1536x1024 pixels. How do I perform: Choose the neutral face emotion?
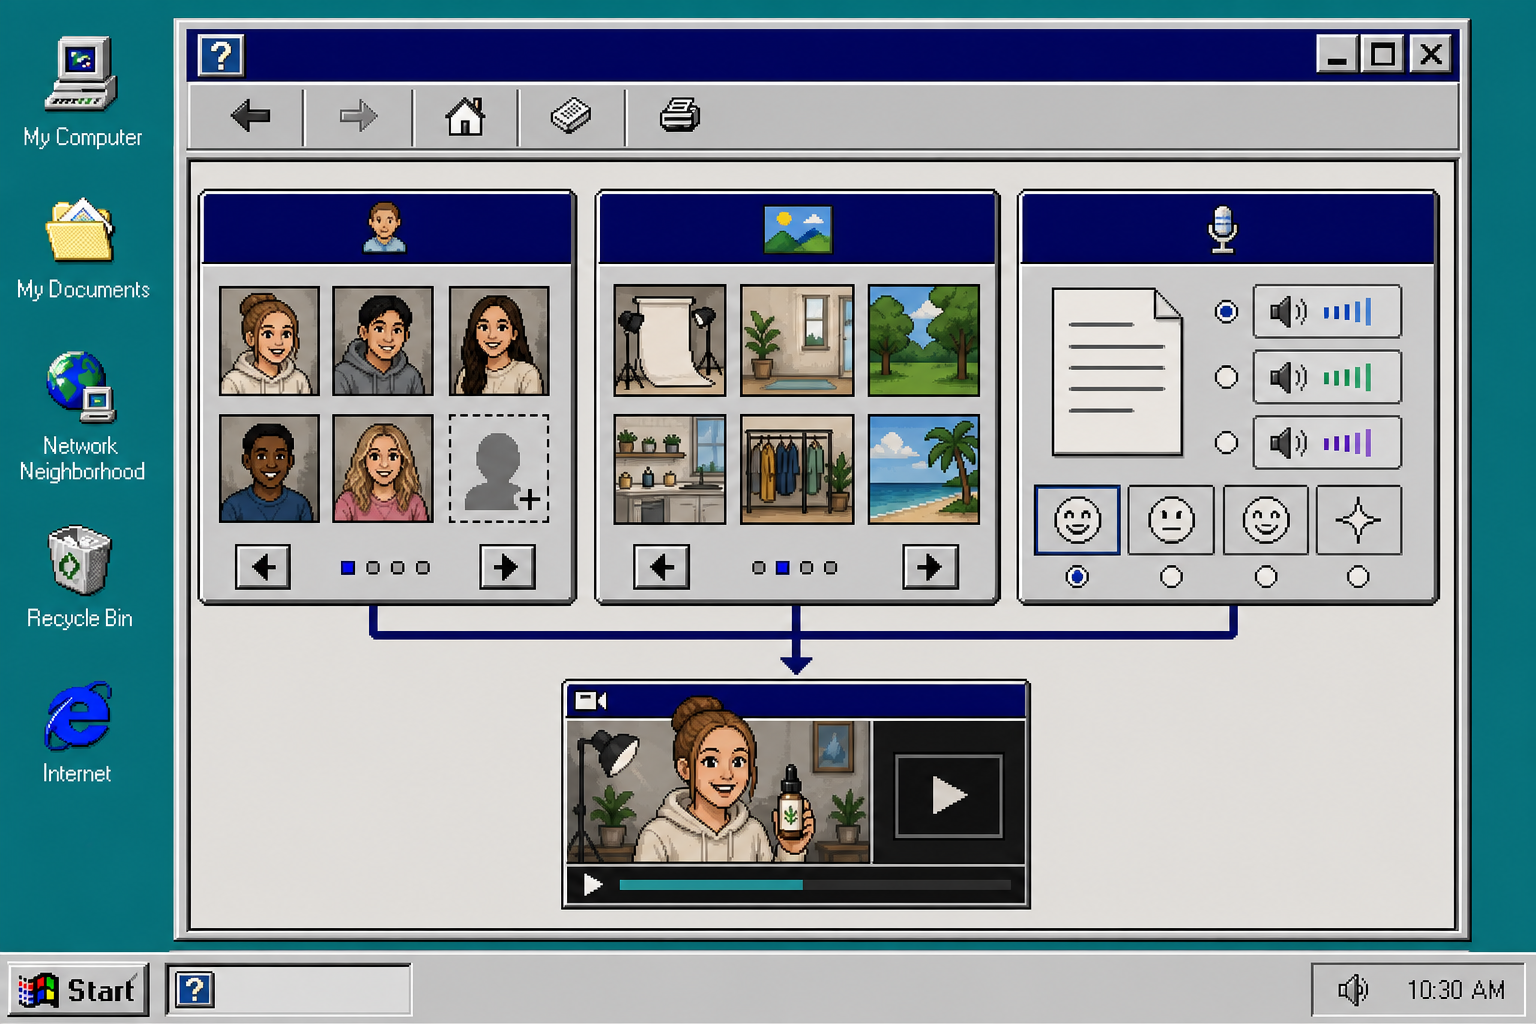1171,520
